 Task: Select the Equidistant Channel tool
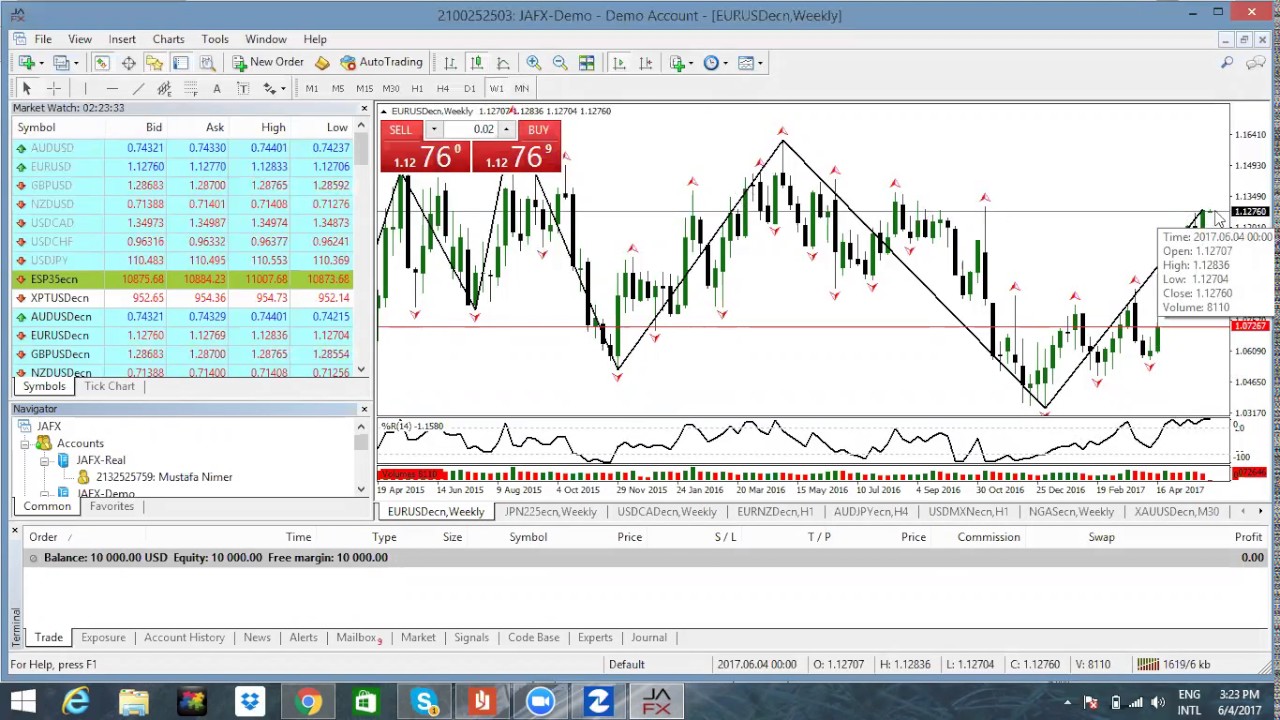click(164, 89)
